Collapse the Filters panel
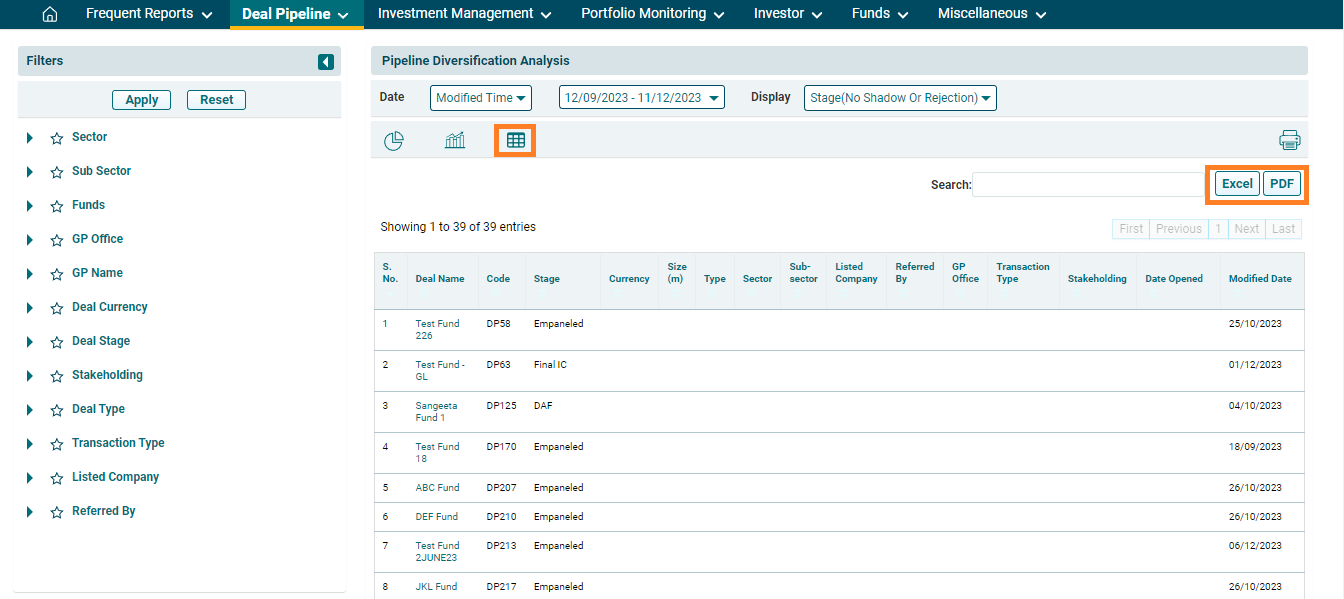The height and width of the screenshot is (599, 1344). click(x=326, y=62)
